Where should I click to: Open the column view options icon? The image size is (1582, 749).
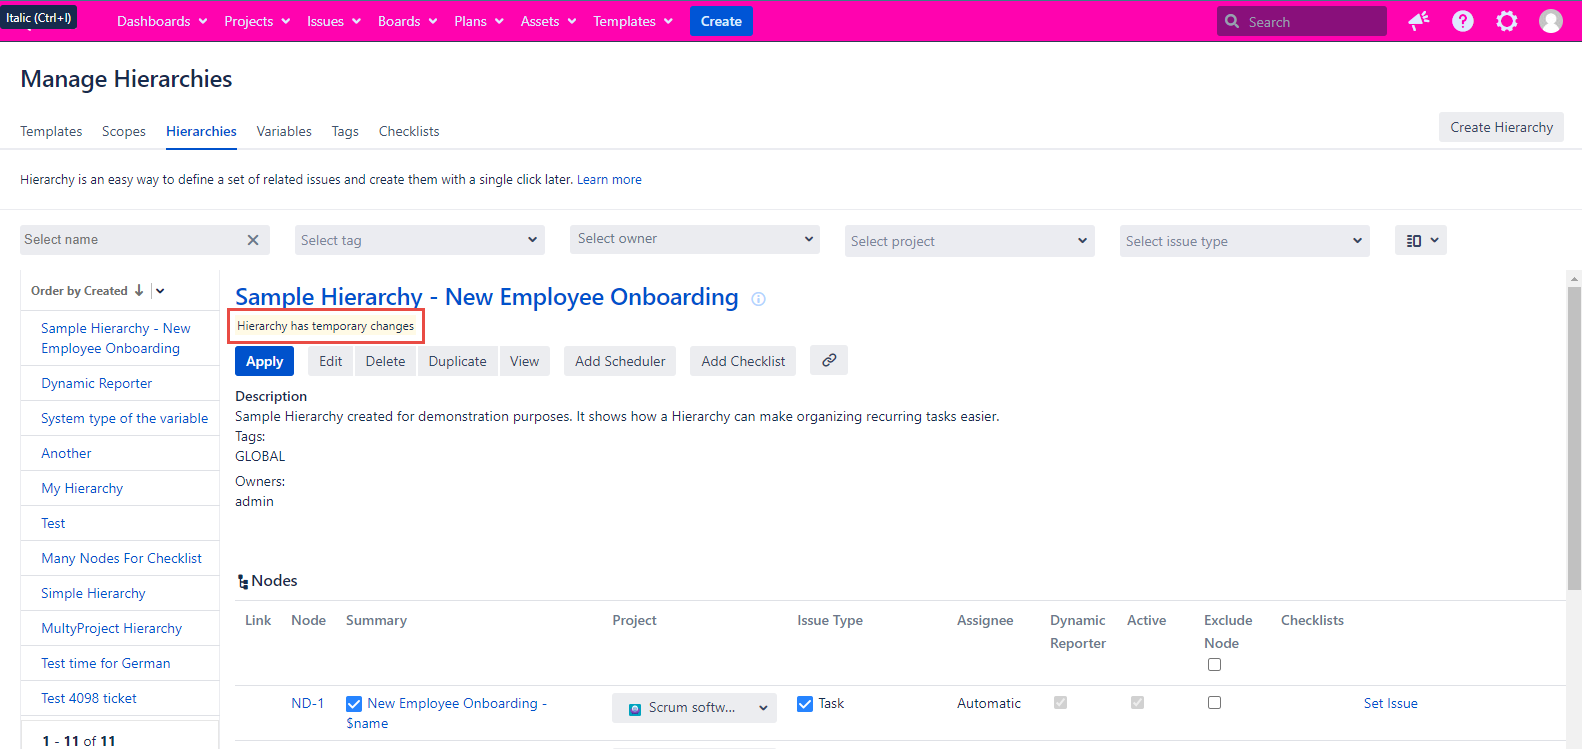1420,240
